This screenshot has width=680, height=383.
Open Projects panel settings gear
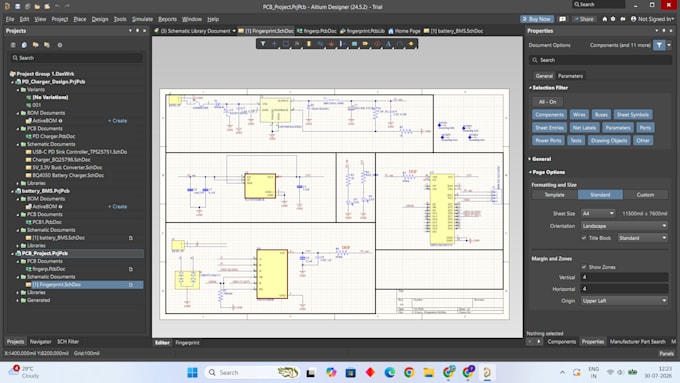(60, 45)
